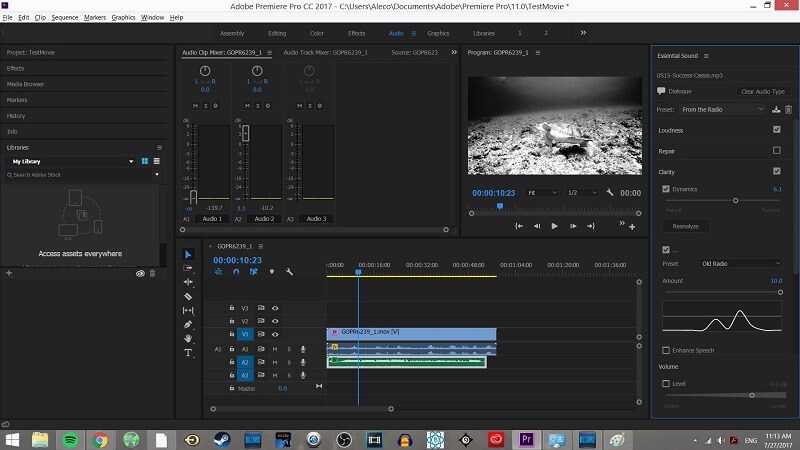This screenshot has height=450, width=800.
Task: Select the Slip tool
Action: point(188,310)
